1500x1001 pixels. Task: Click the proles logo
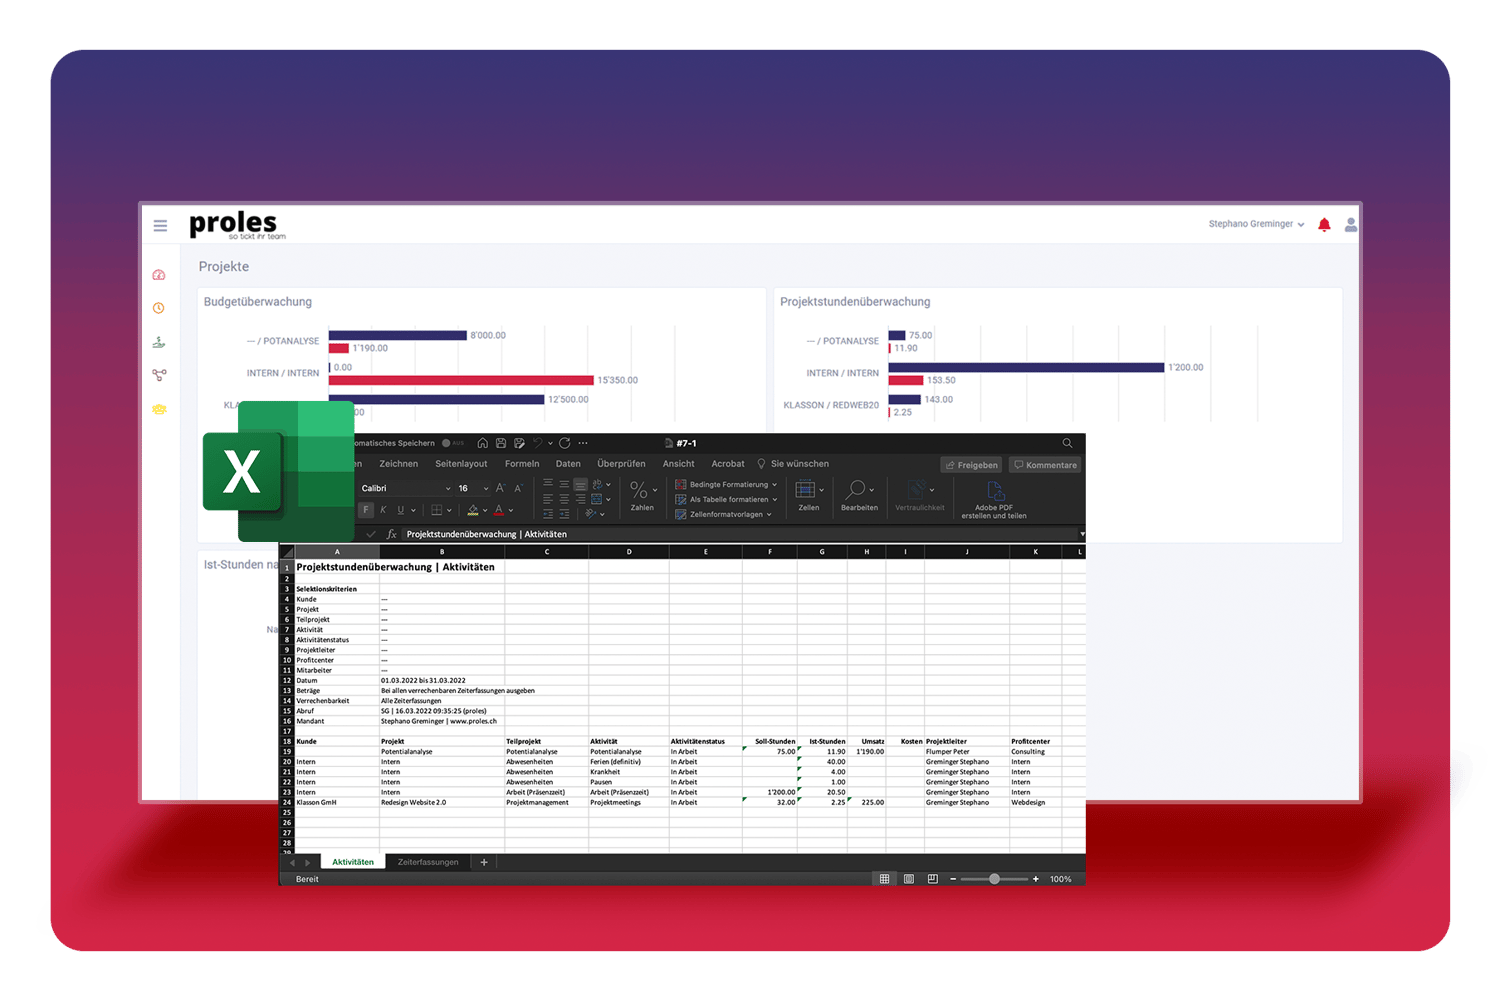[236, 225]
